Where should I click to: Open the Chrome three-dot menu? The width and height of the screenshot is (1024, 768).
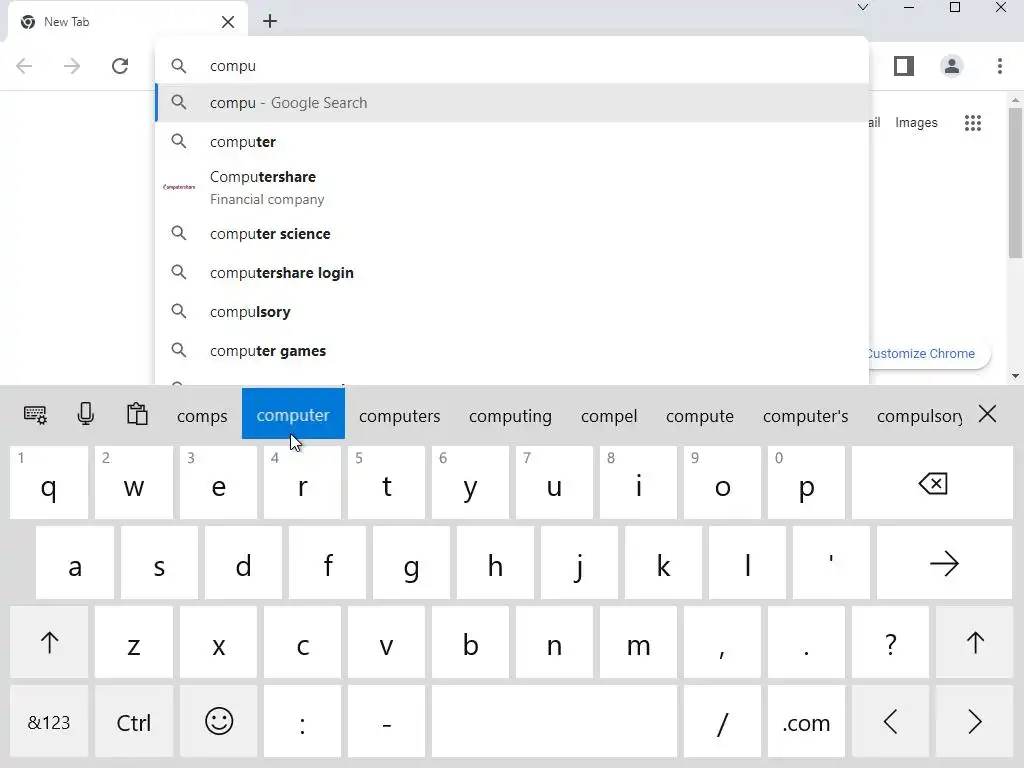pos(1000,66)
